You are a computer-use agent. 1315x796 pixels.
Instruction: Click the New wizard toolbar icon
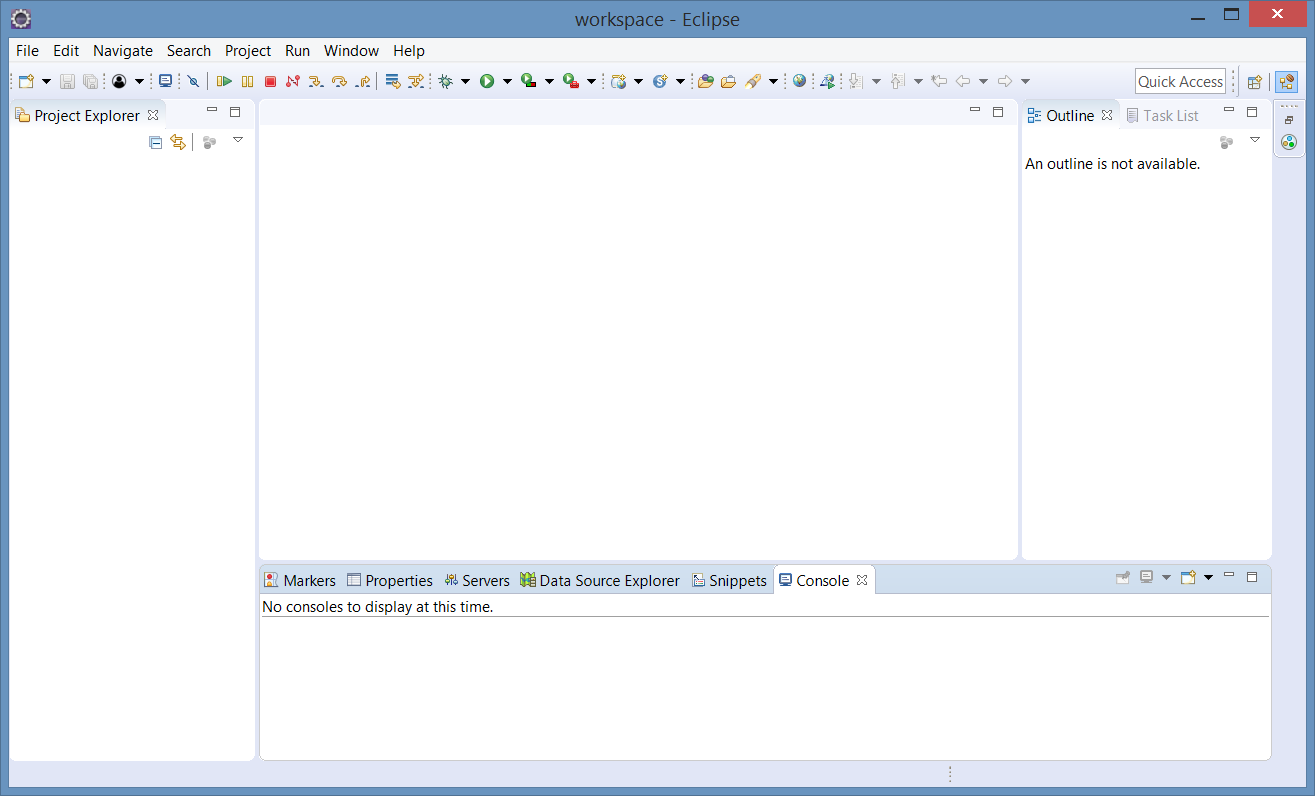click(26, 81)
